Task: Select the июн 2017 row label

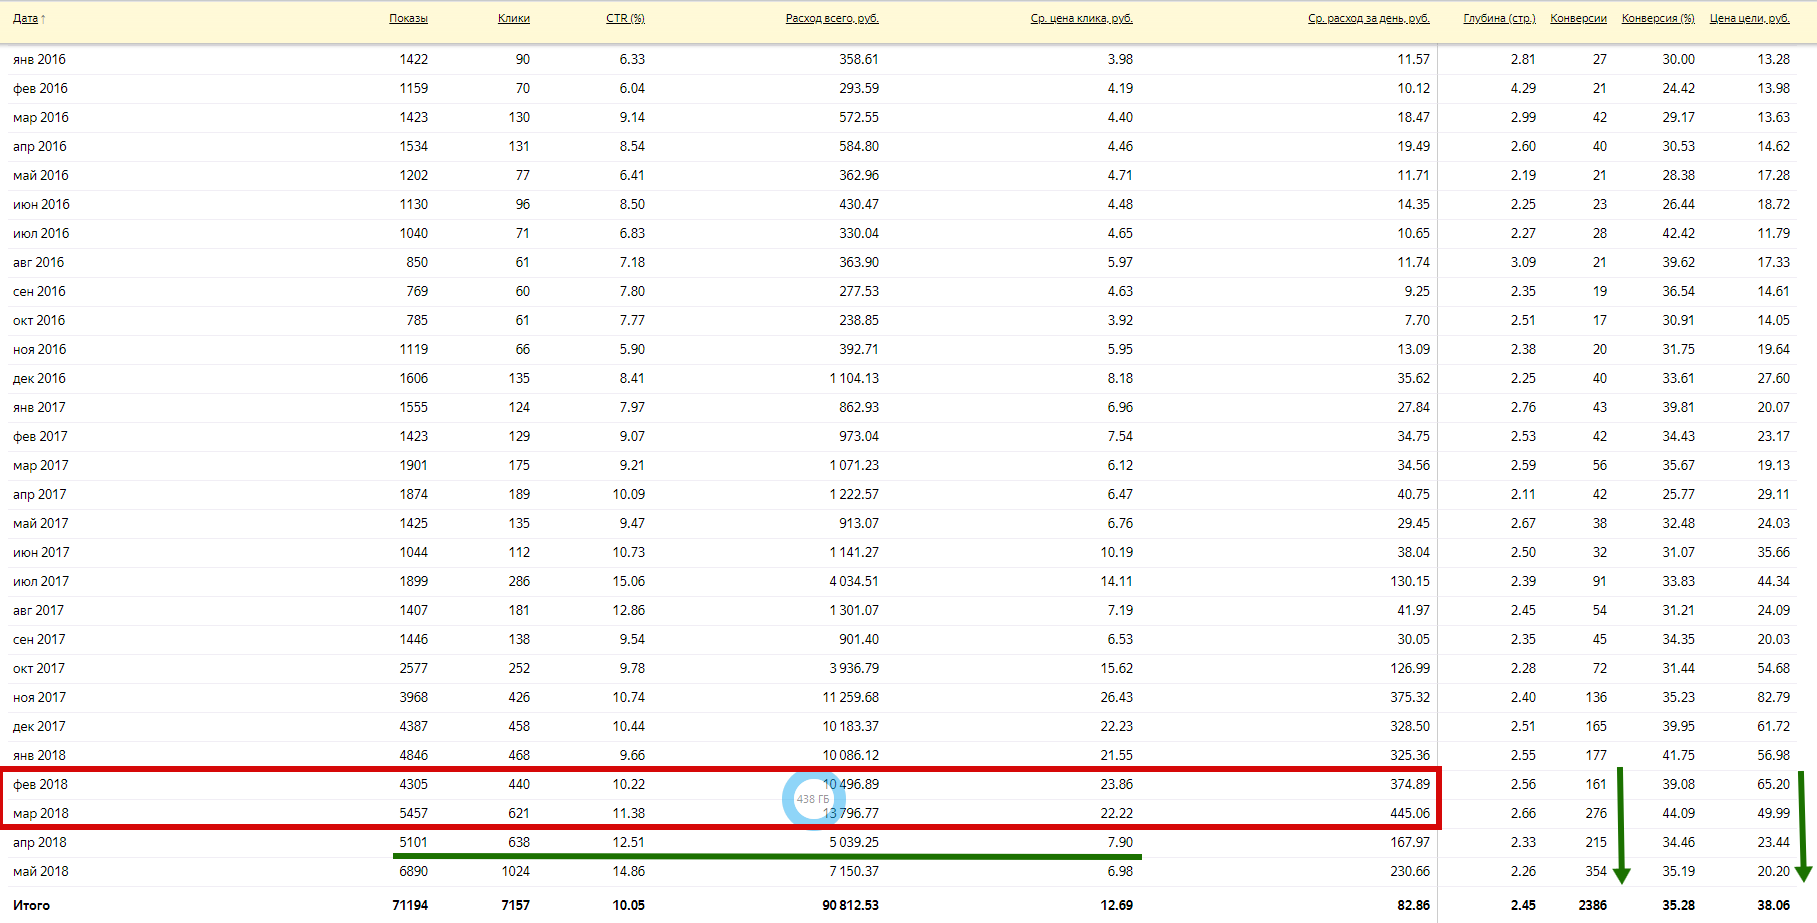Action: 41,552
